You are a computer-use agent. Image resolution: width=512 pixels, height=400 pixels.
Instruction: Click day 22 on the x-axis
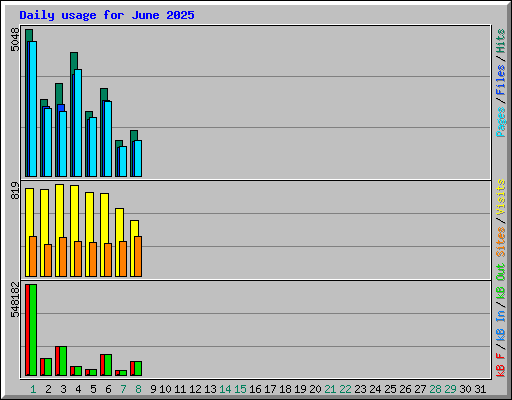(345, 389)
